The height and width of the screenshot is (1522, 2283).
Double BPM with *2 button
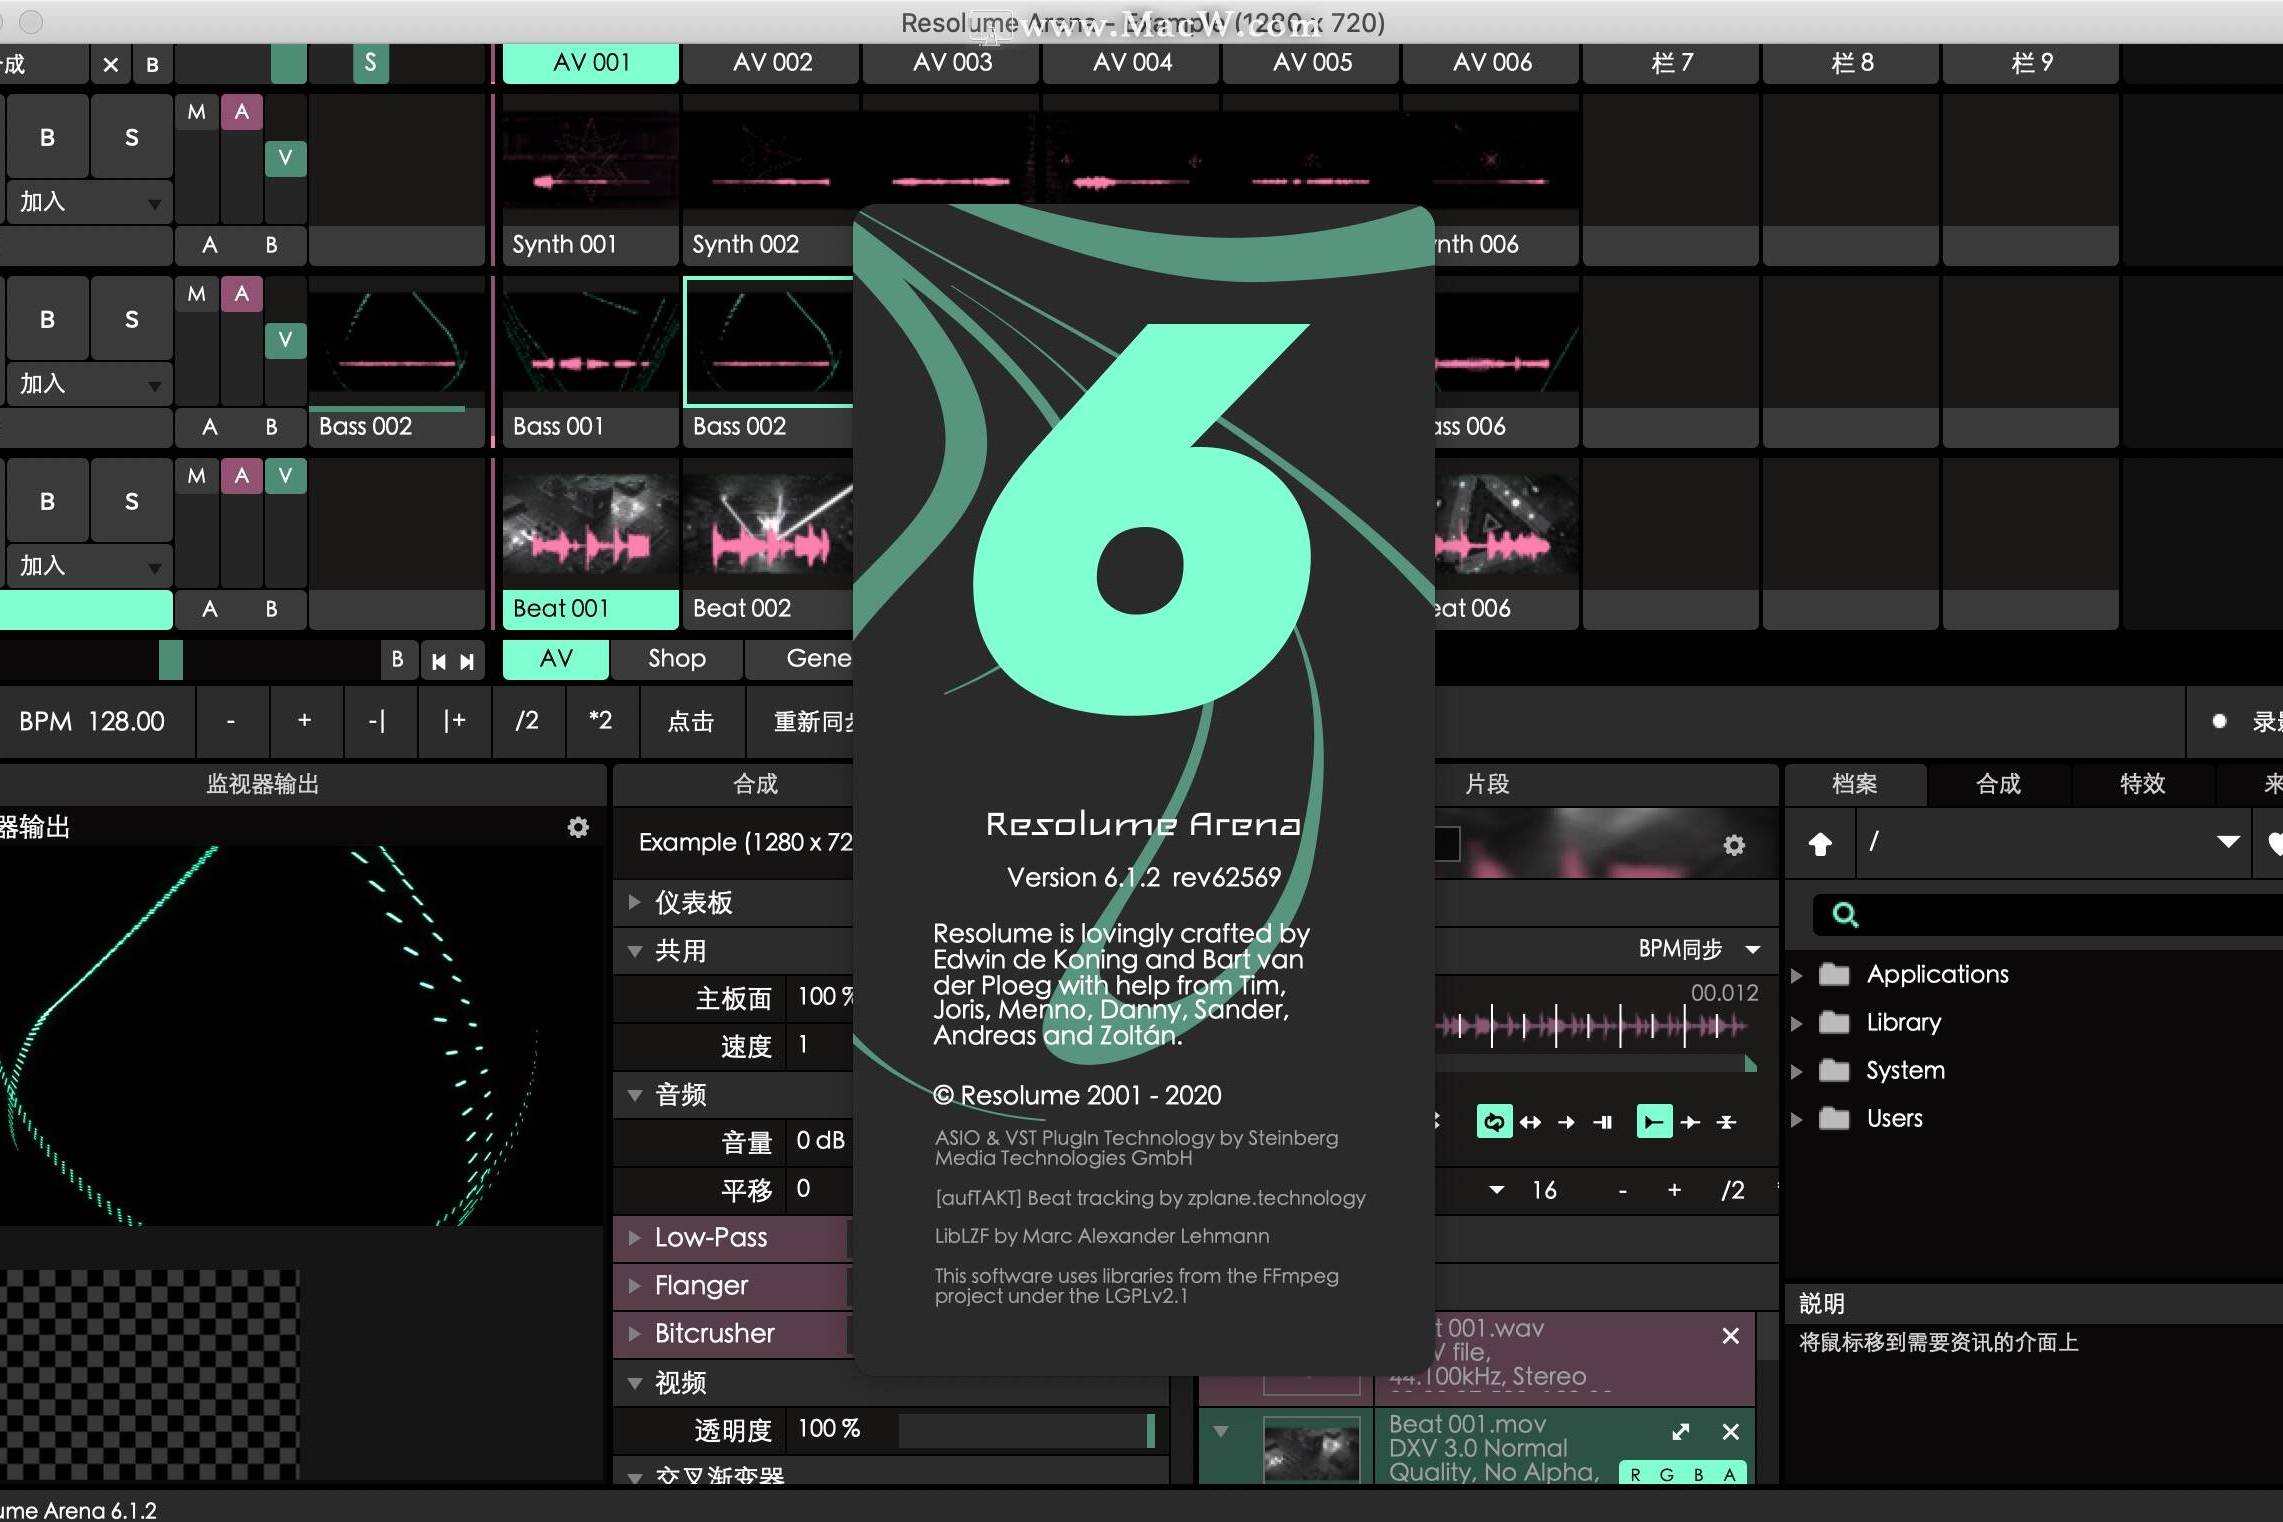point(601,721)
